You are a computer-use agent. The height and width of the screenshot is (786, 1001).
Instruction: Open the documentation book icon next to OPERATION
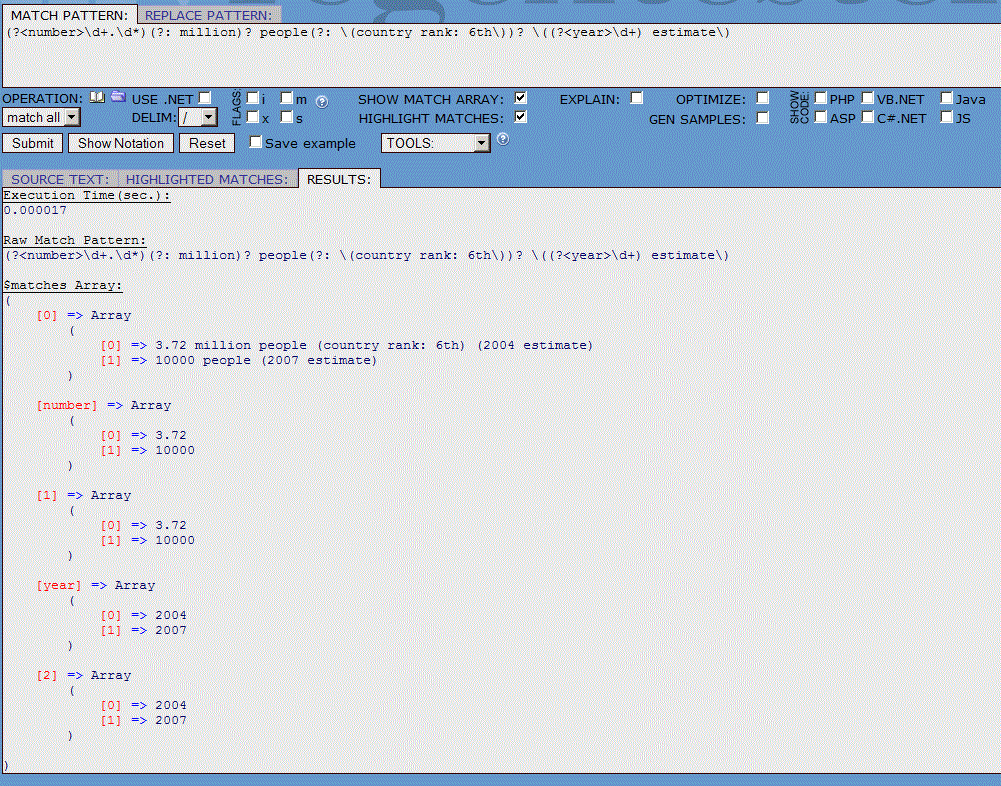(96, 97)
